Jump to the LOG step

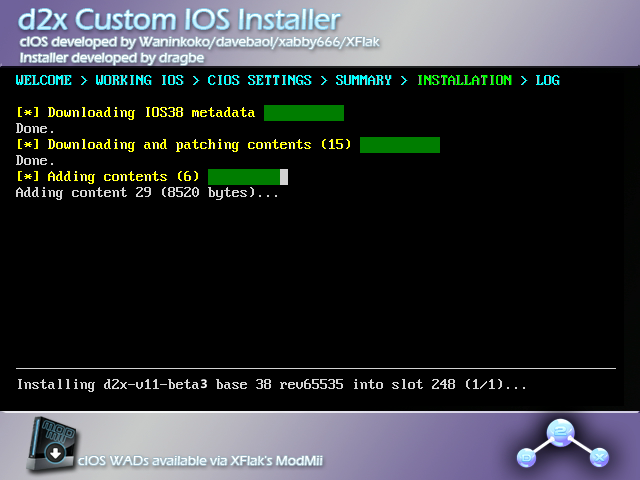pos(548,80)
